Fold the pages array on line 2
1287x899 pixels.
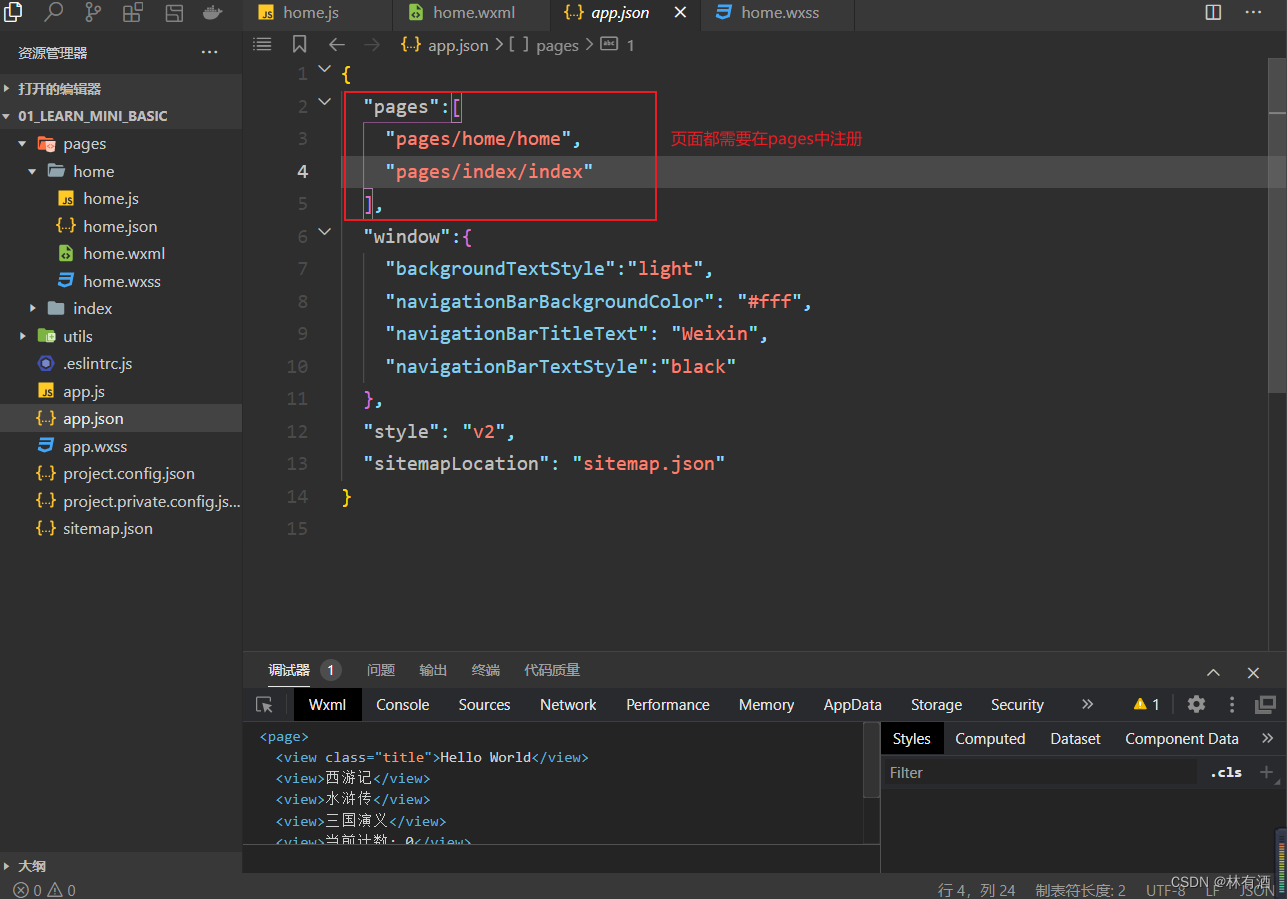tap(324, 101)
